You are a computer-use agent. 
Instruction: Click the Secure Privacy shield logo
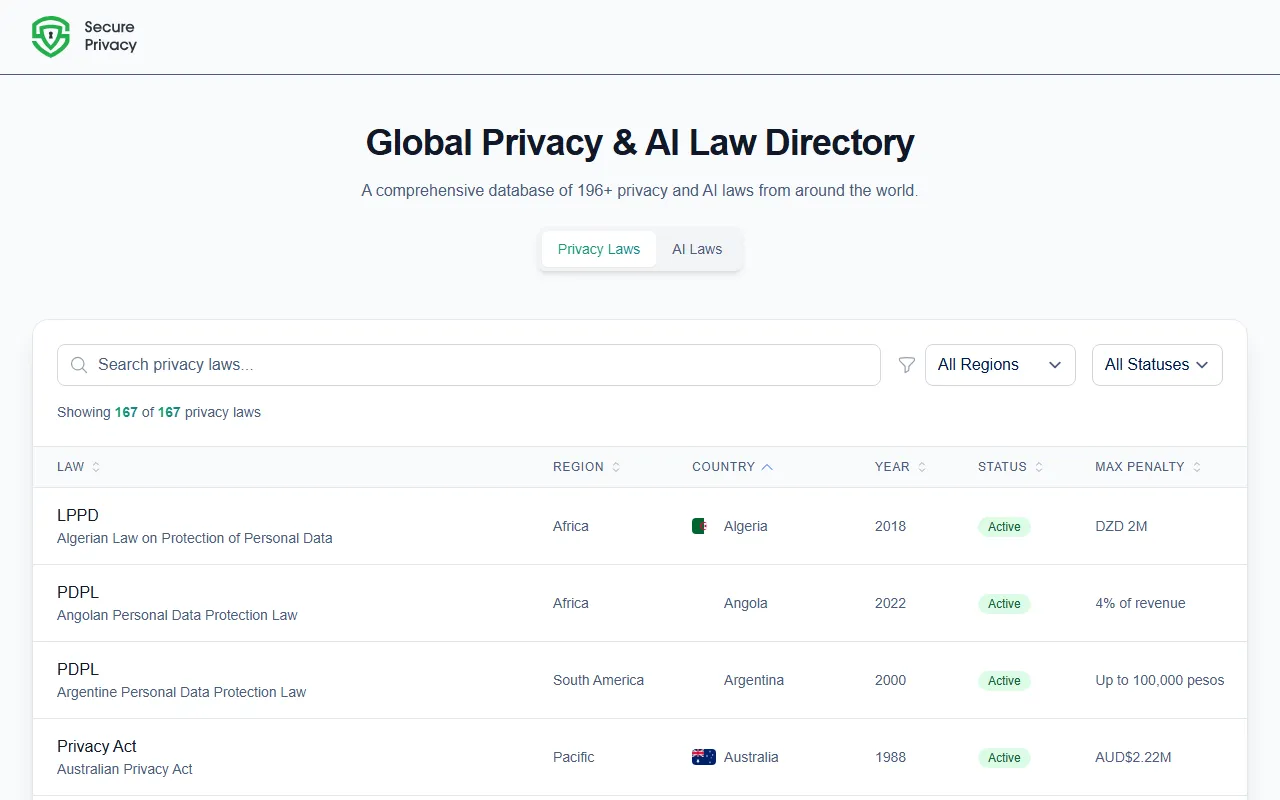[51, 37]
